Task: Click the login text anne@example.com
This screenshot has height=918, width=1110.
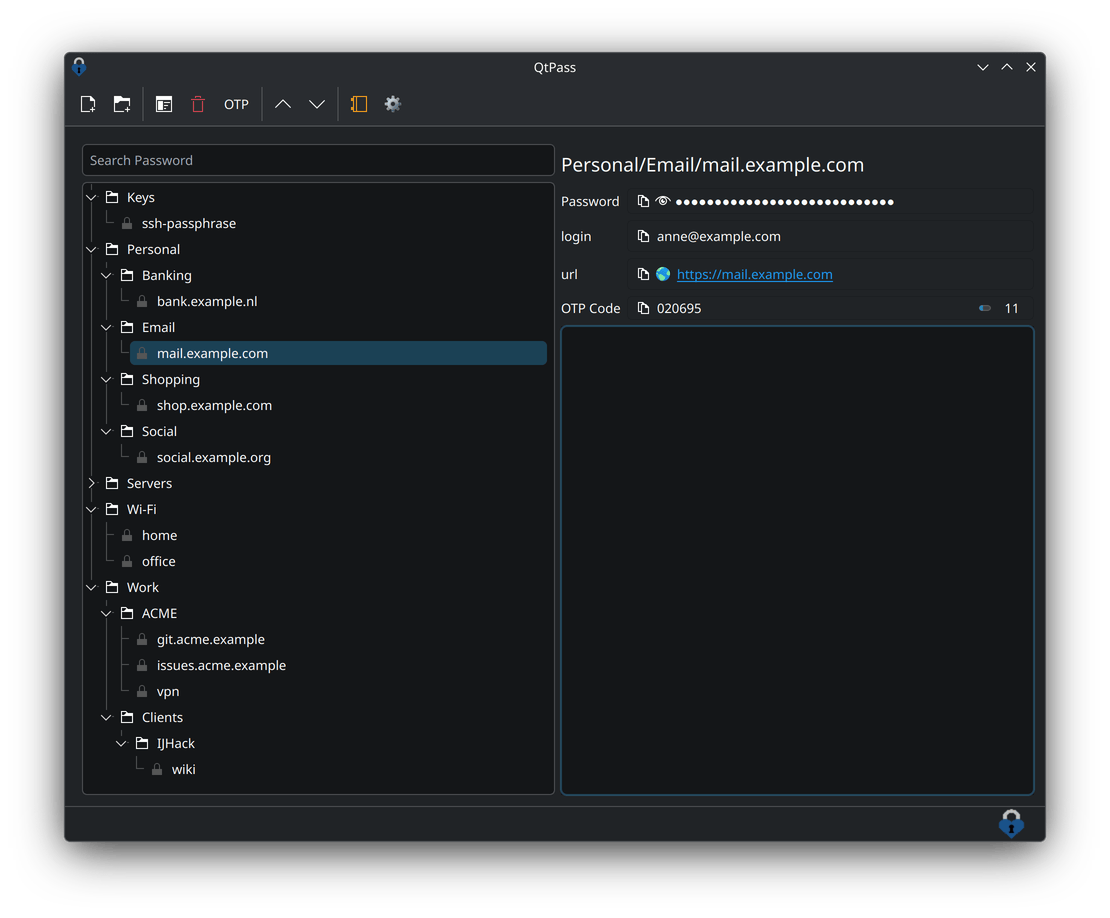Action: point(719,236)
